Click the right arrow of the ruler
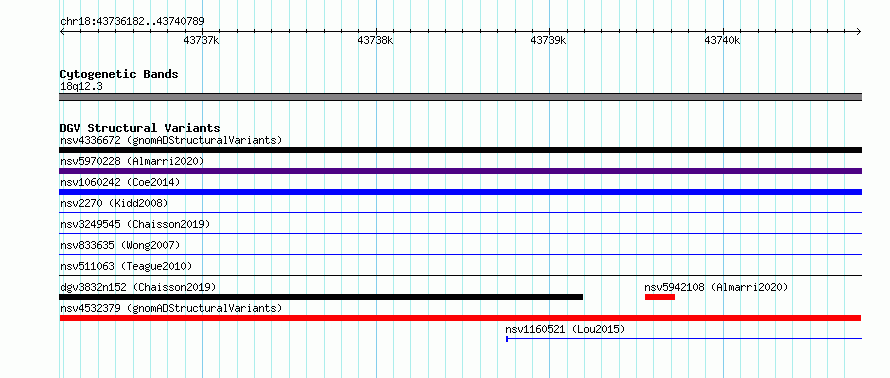890x378 pixels. point(858,31)
